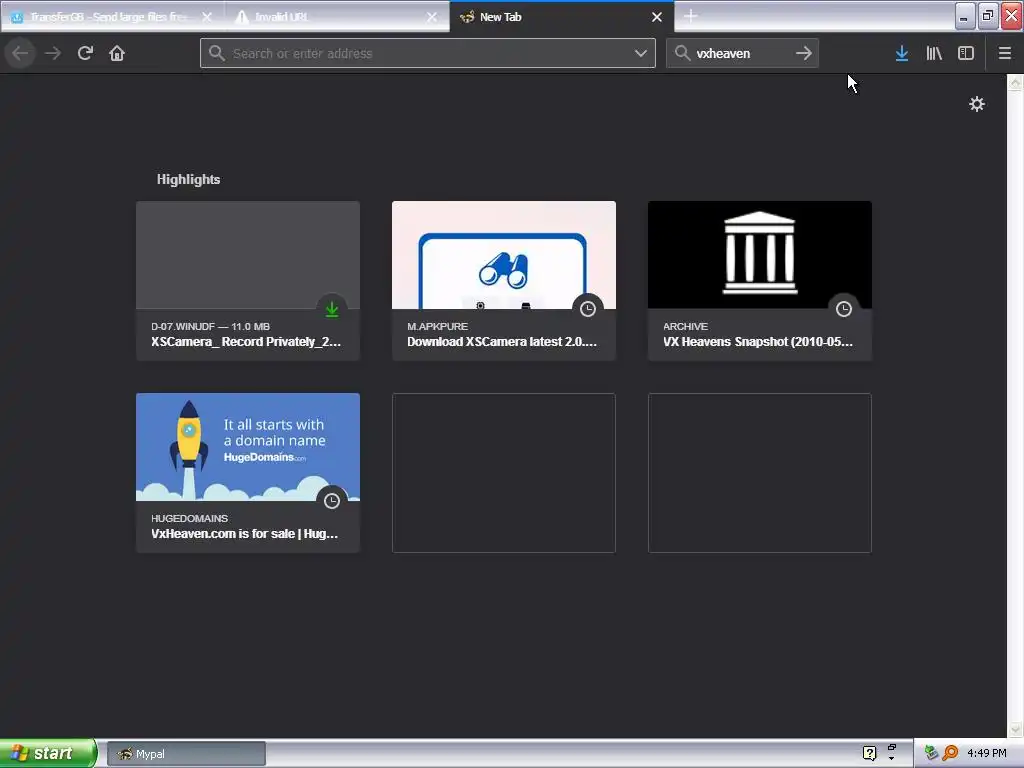The height and width of the screenshot is (768, 1024).
Task: Click the Highlights section heading
Action: tap(188, 179)
